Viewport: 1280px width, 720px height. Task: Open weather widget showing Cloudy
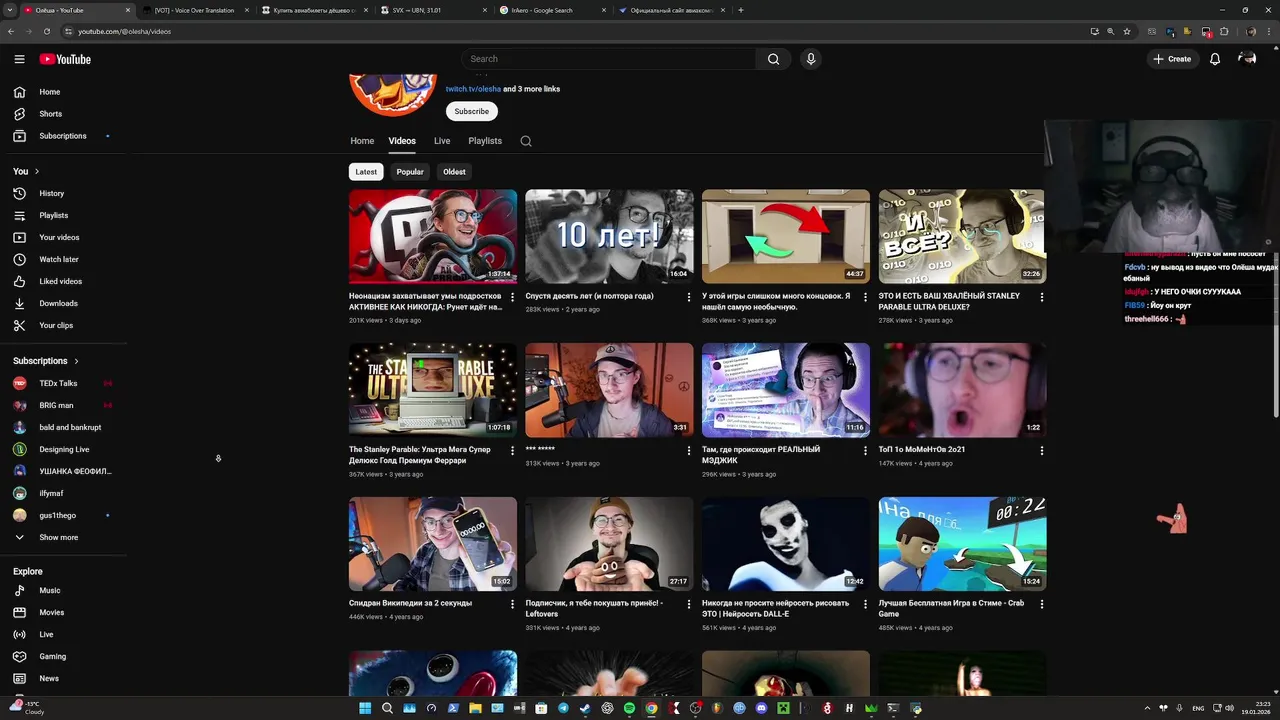pyautogui.click(x=27, y=708)
